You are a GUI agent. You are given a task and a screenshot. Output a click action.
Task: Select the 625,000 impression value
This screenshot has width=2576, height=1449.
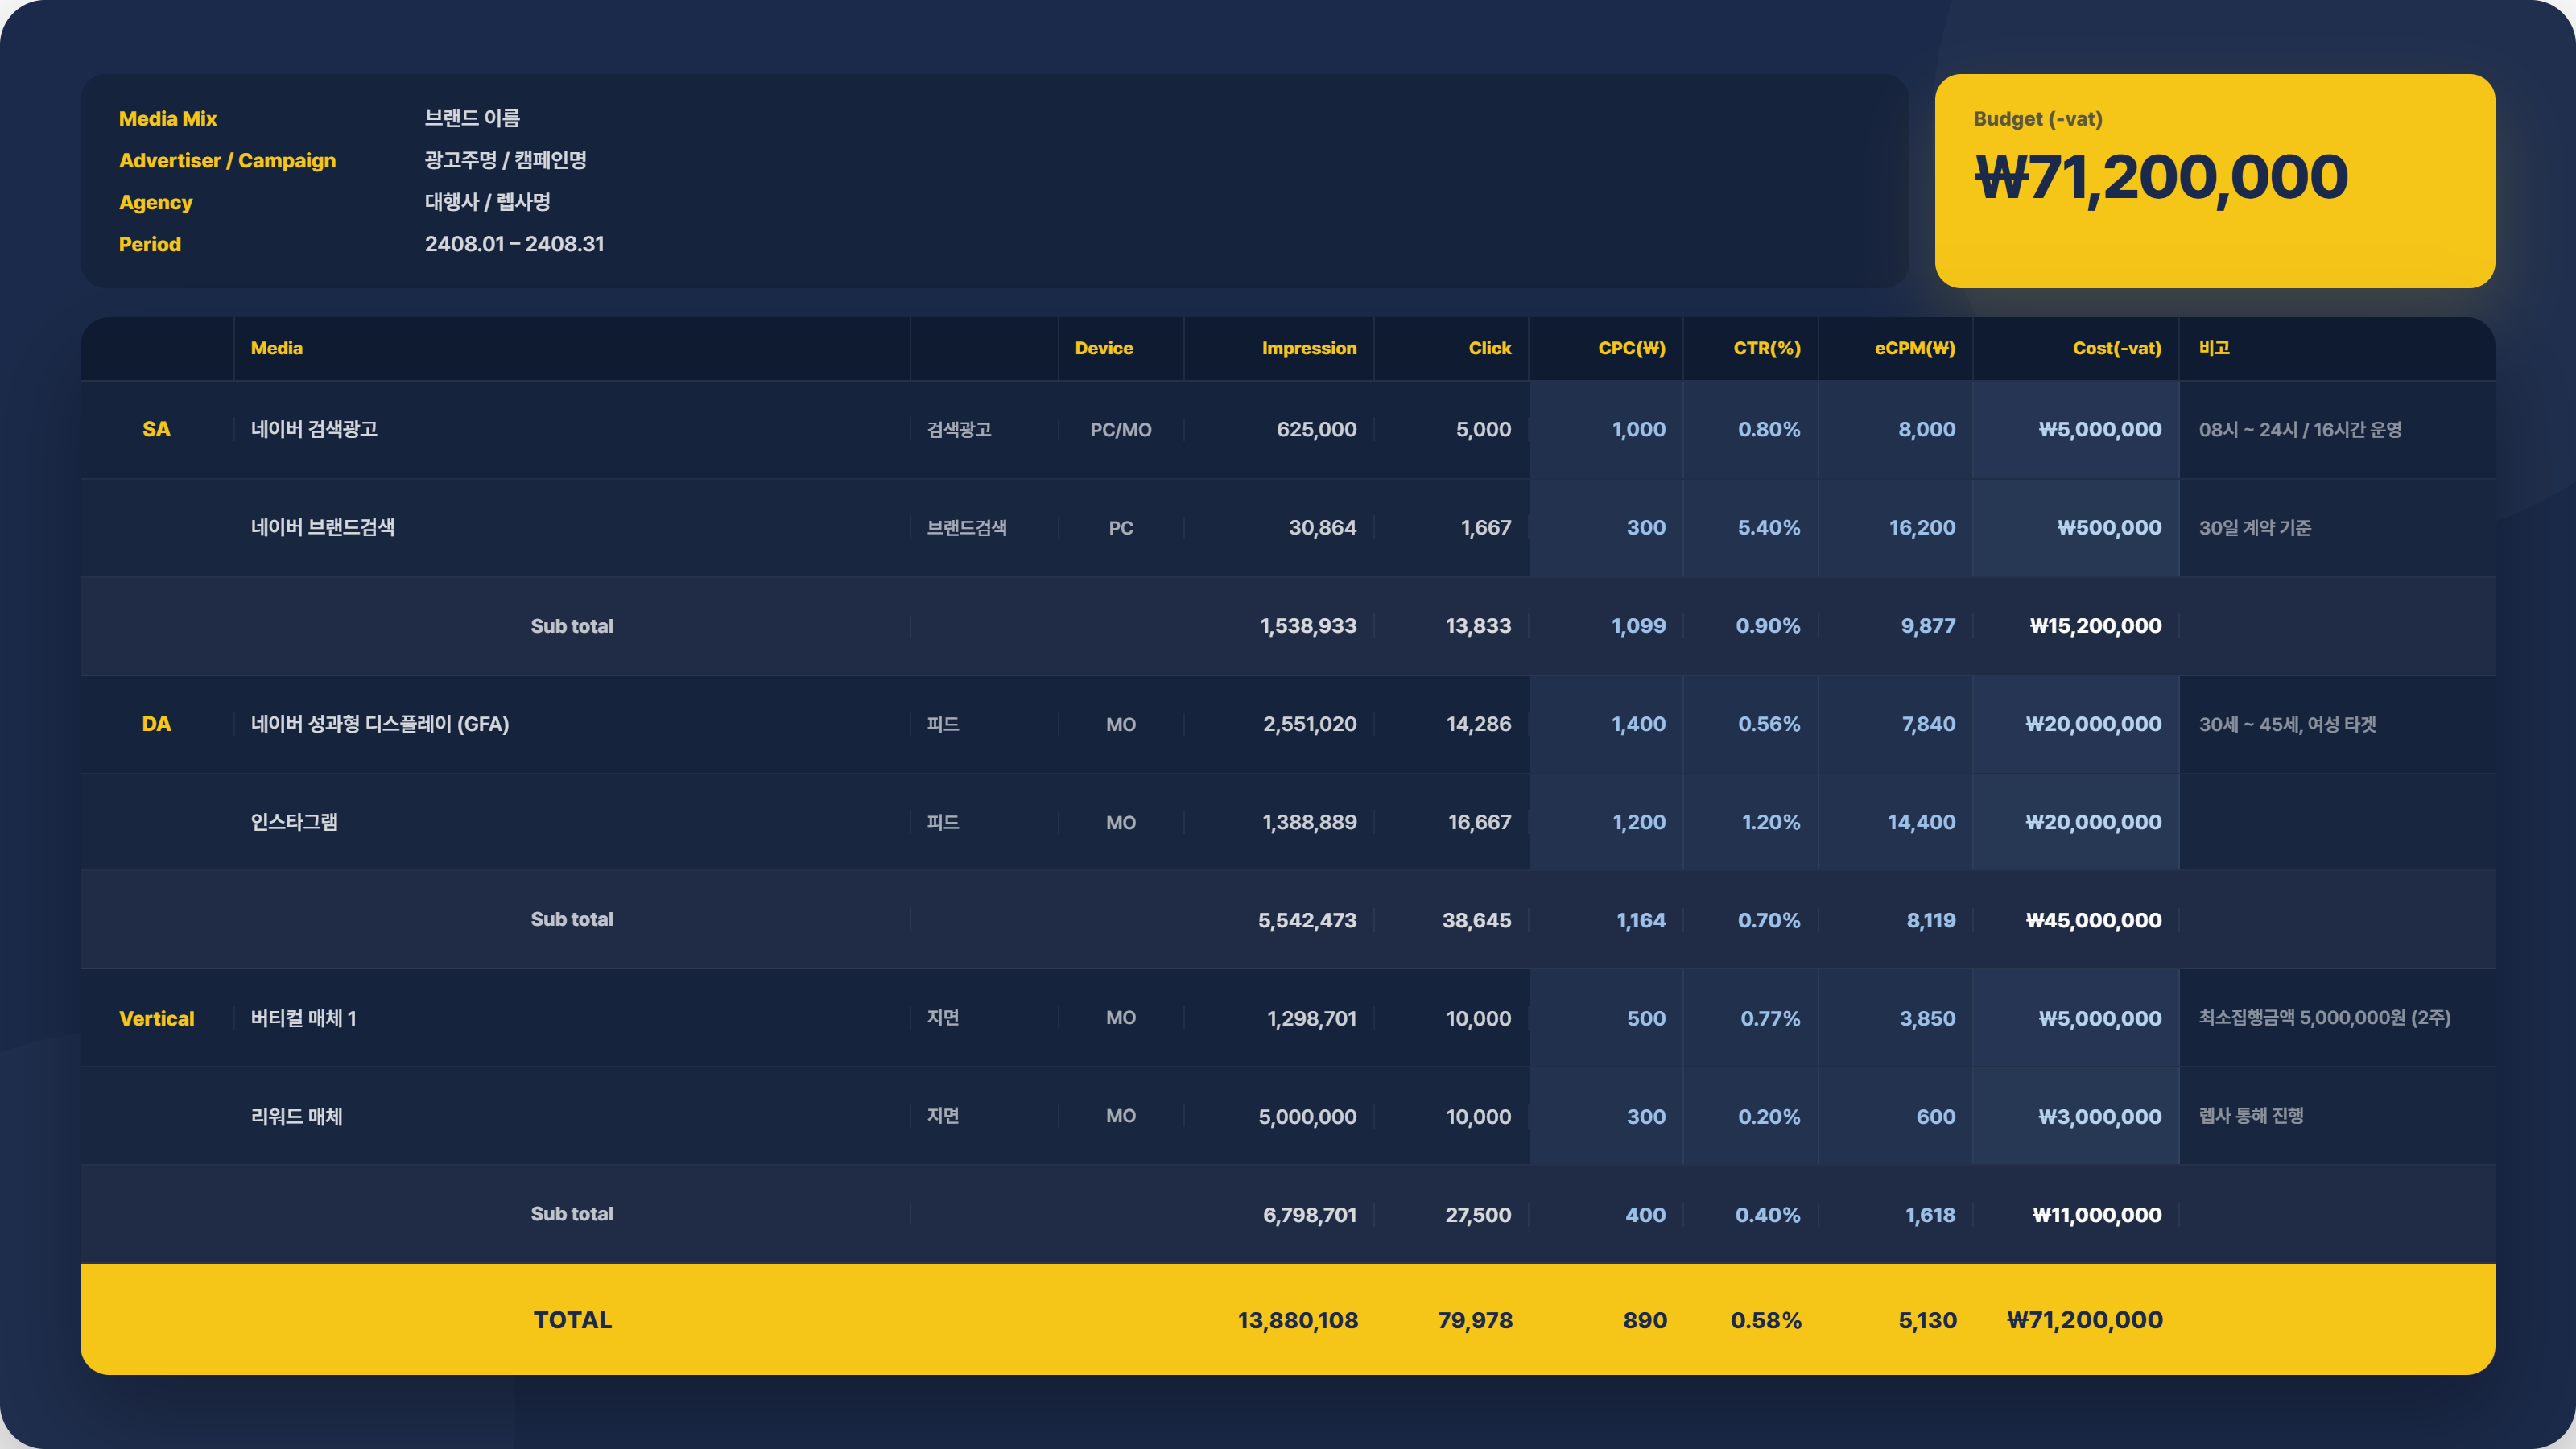coord(1316,430)
